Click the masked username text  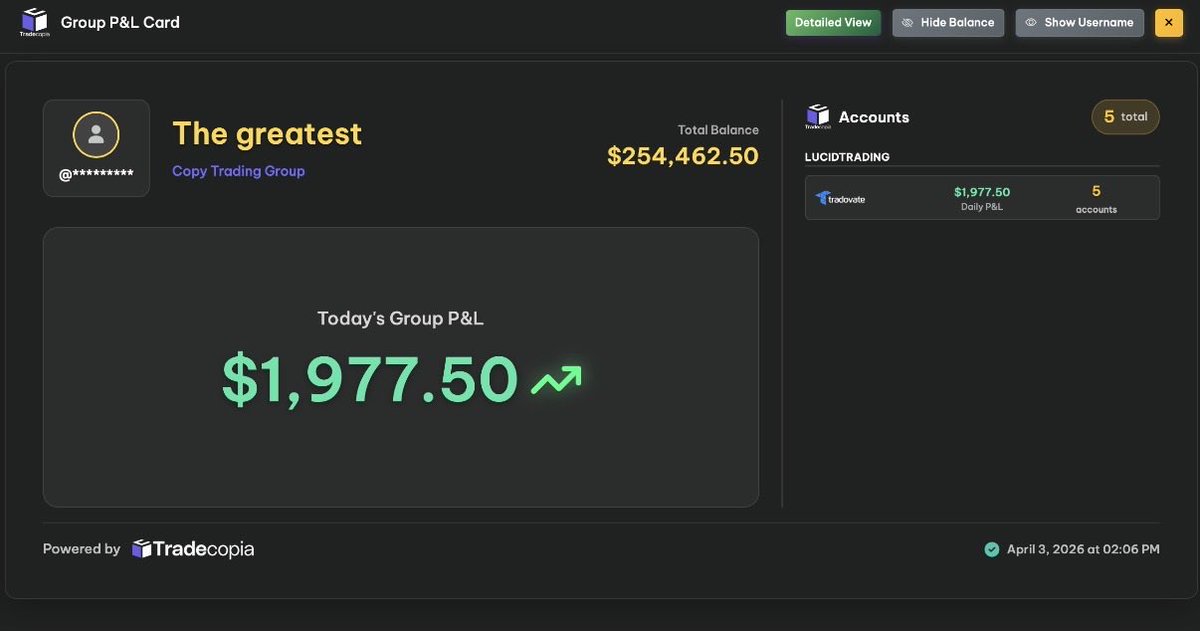96,175
